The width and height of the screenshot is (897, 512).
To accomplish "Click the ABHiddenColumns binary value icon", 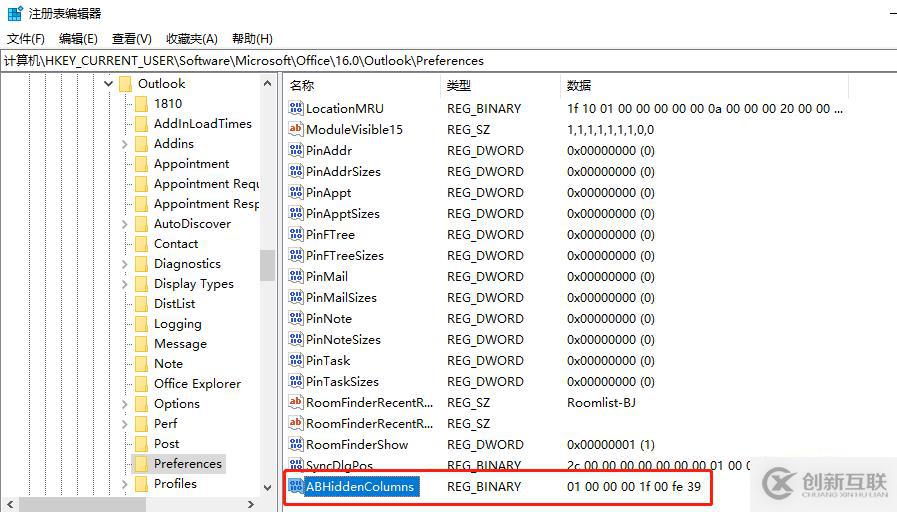I will click(x=296, y=486).
